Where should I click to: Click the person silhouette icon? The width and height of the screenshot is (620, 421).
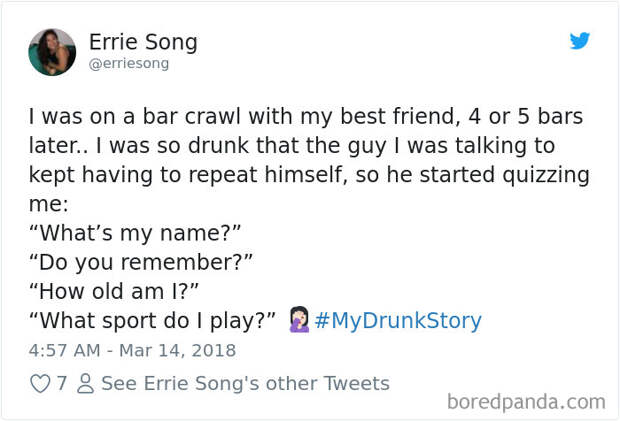[x=85, y=383]
